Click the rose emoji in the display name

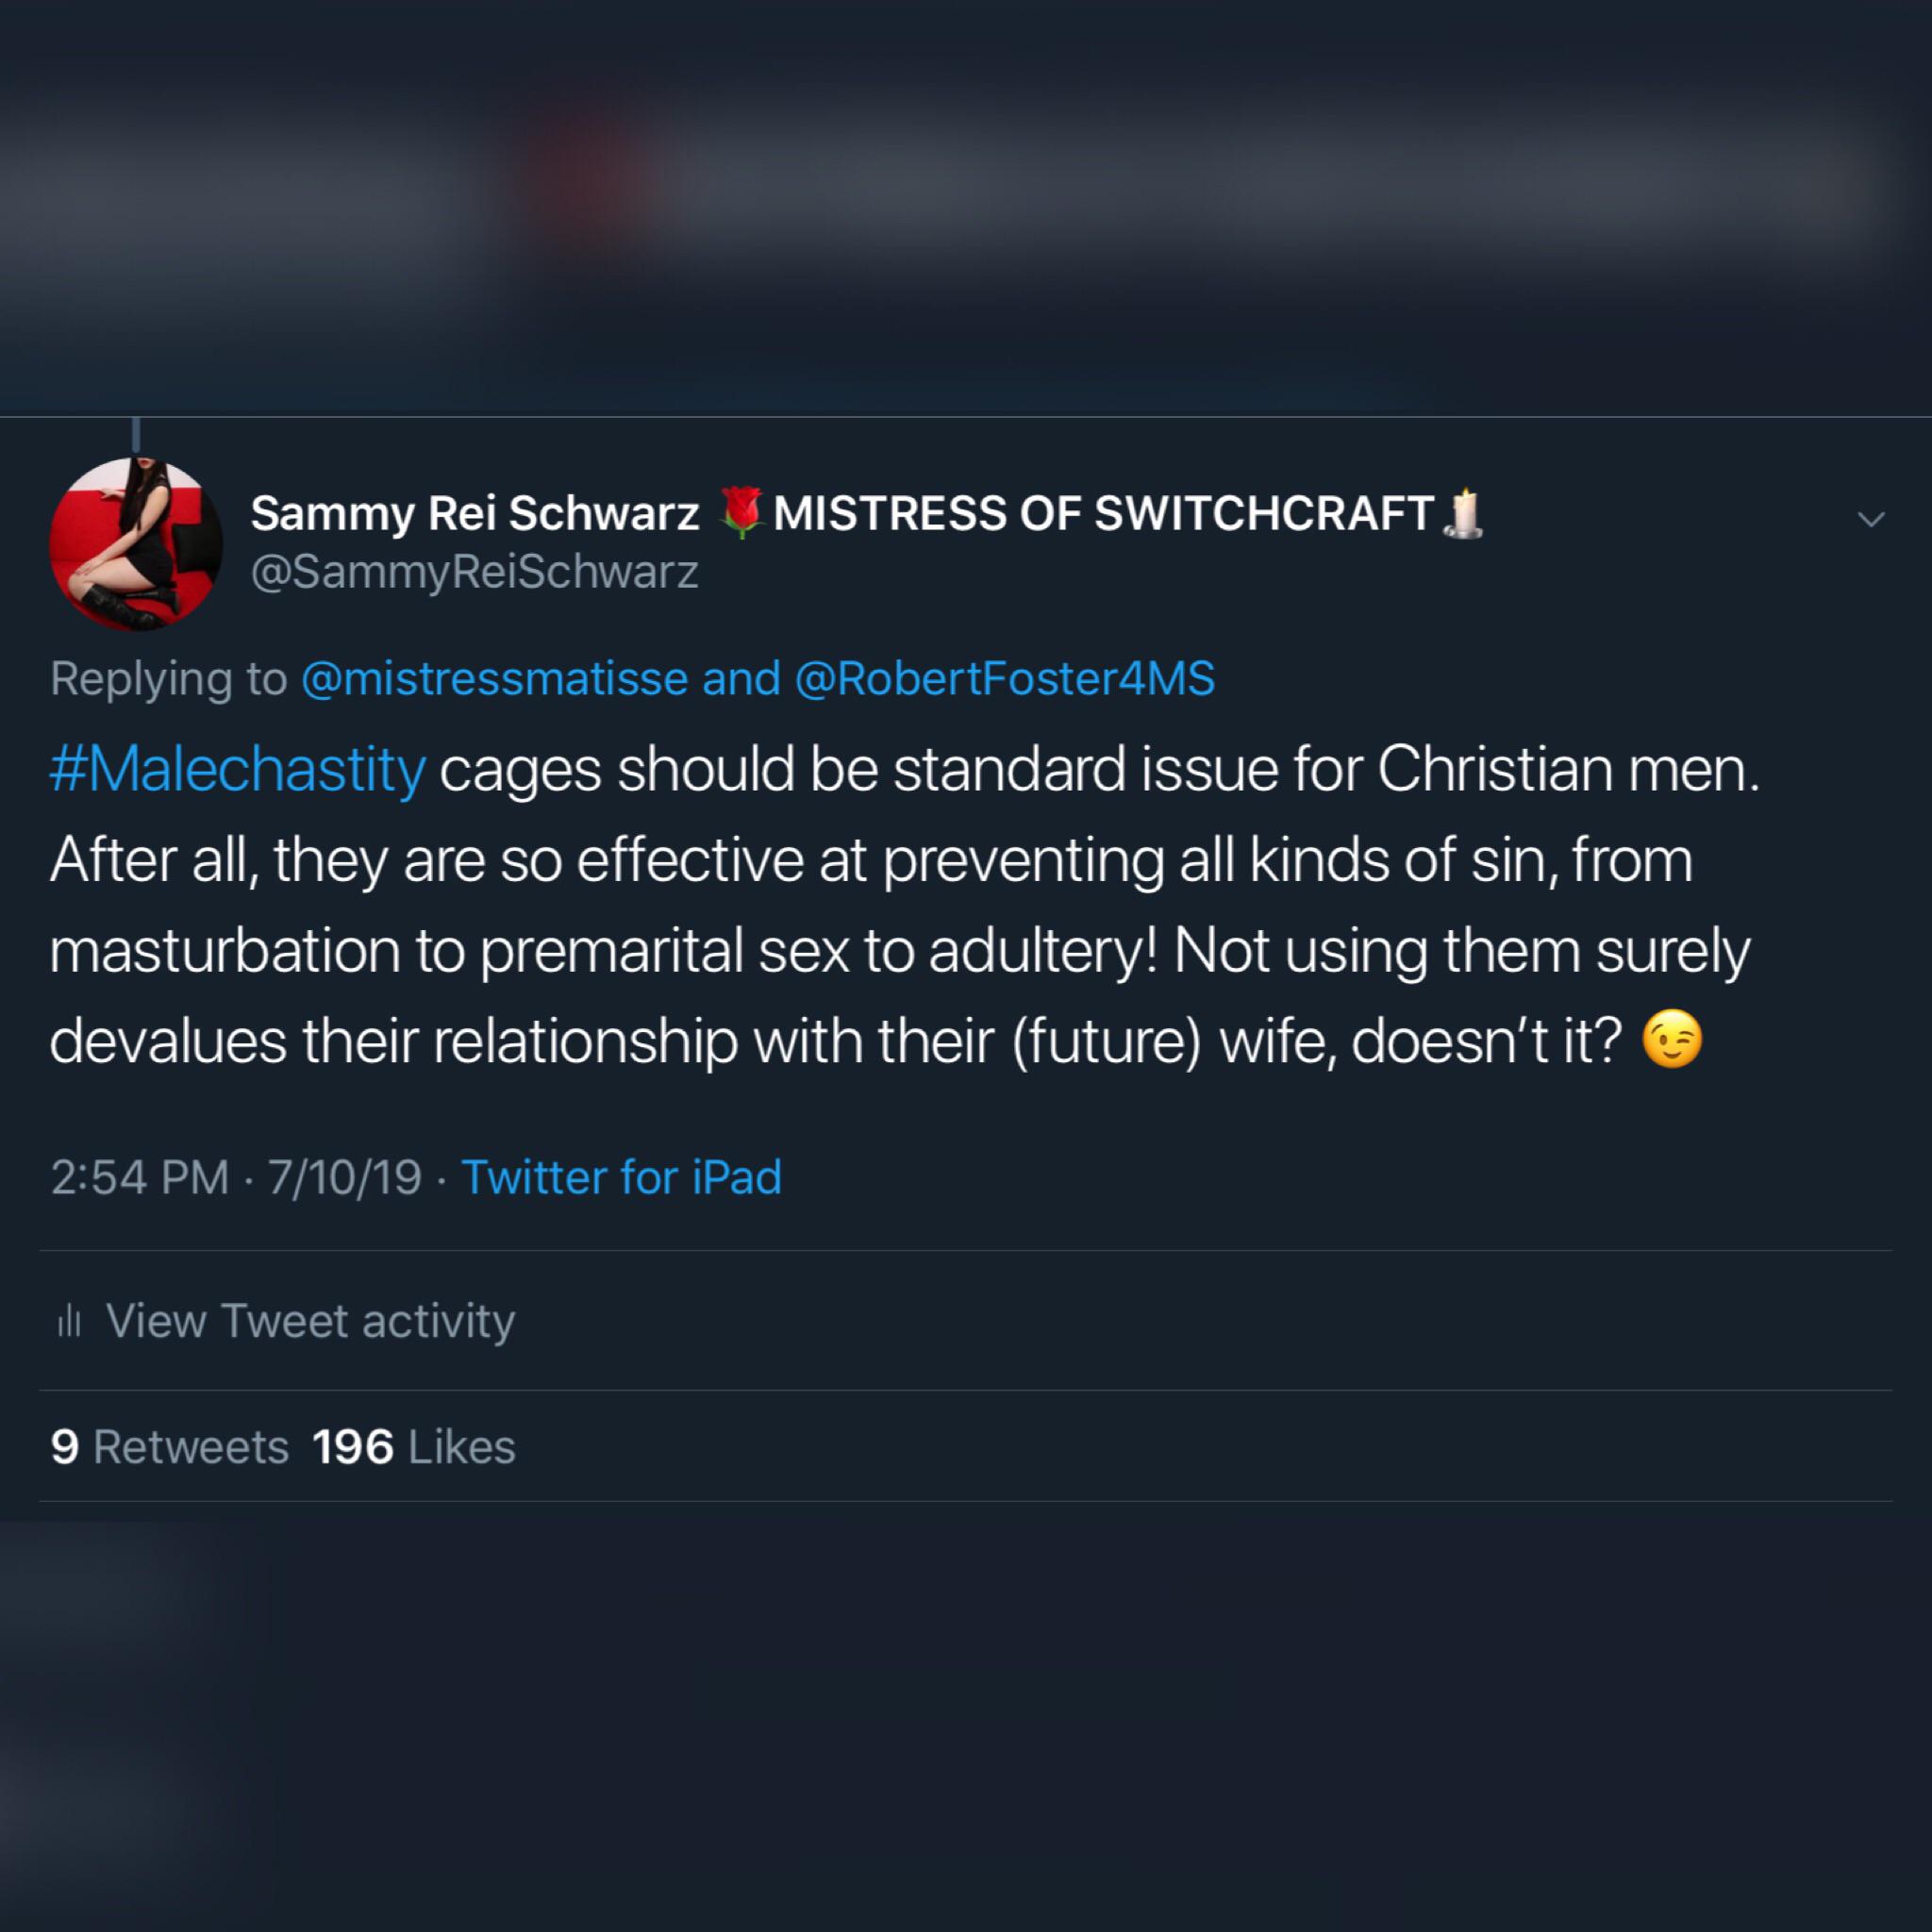[x=741, y=514]
